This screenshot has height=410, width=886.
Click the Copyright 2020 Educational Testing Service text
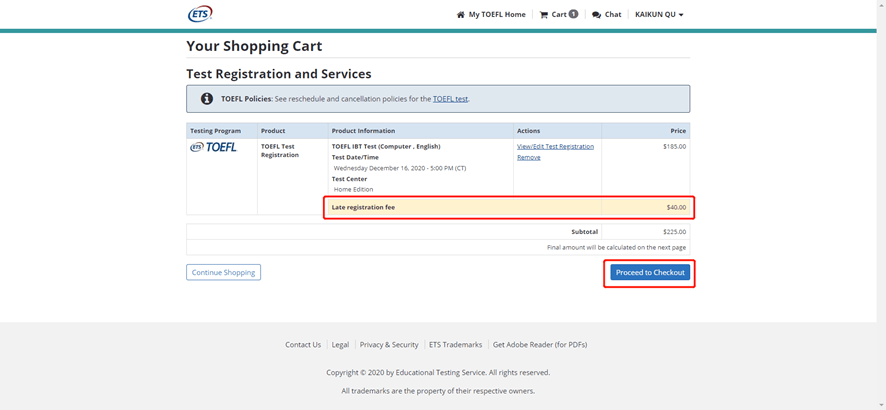tap(438, 373)
